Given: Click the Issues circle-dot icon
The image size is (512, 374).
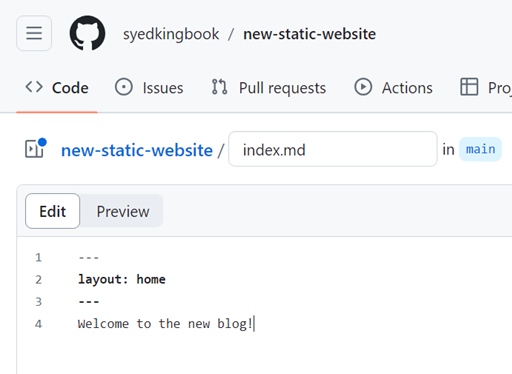Looking at the screenshot, I should (x=124, y=87).
